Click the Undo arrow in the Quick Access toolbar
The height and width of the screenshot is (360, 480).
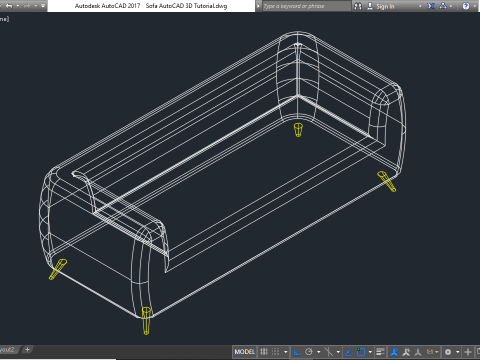(9, 6)
